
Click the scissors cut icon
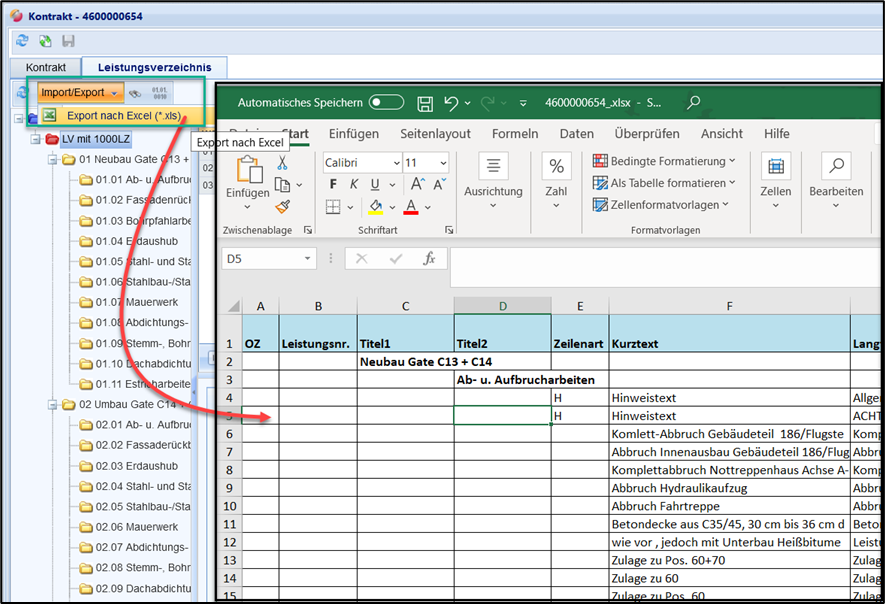pyautogui.click(x=282, y=163)
